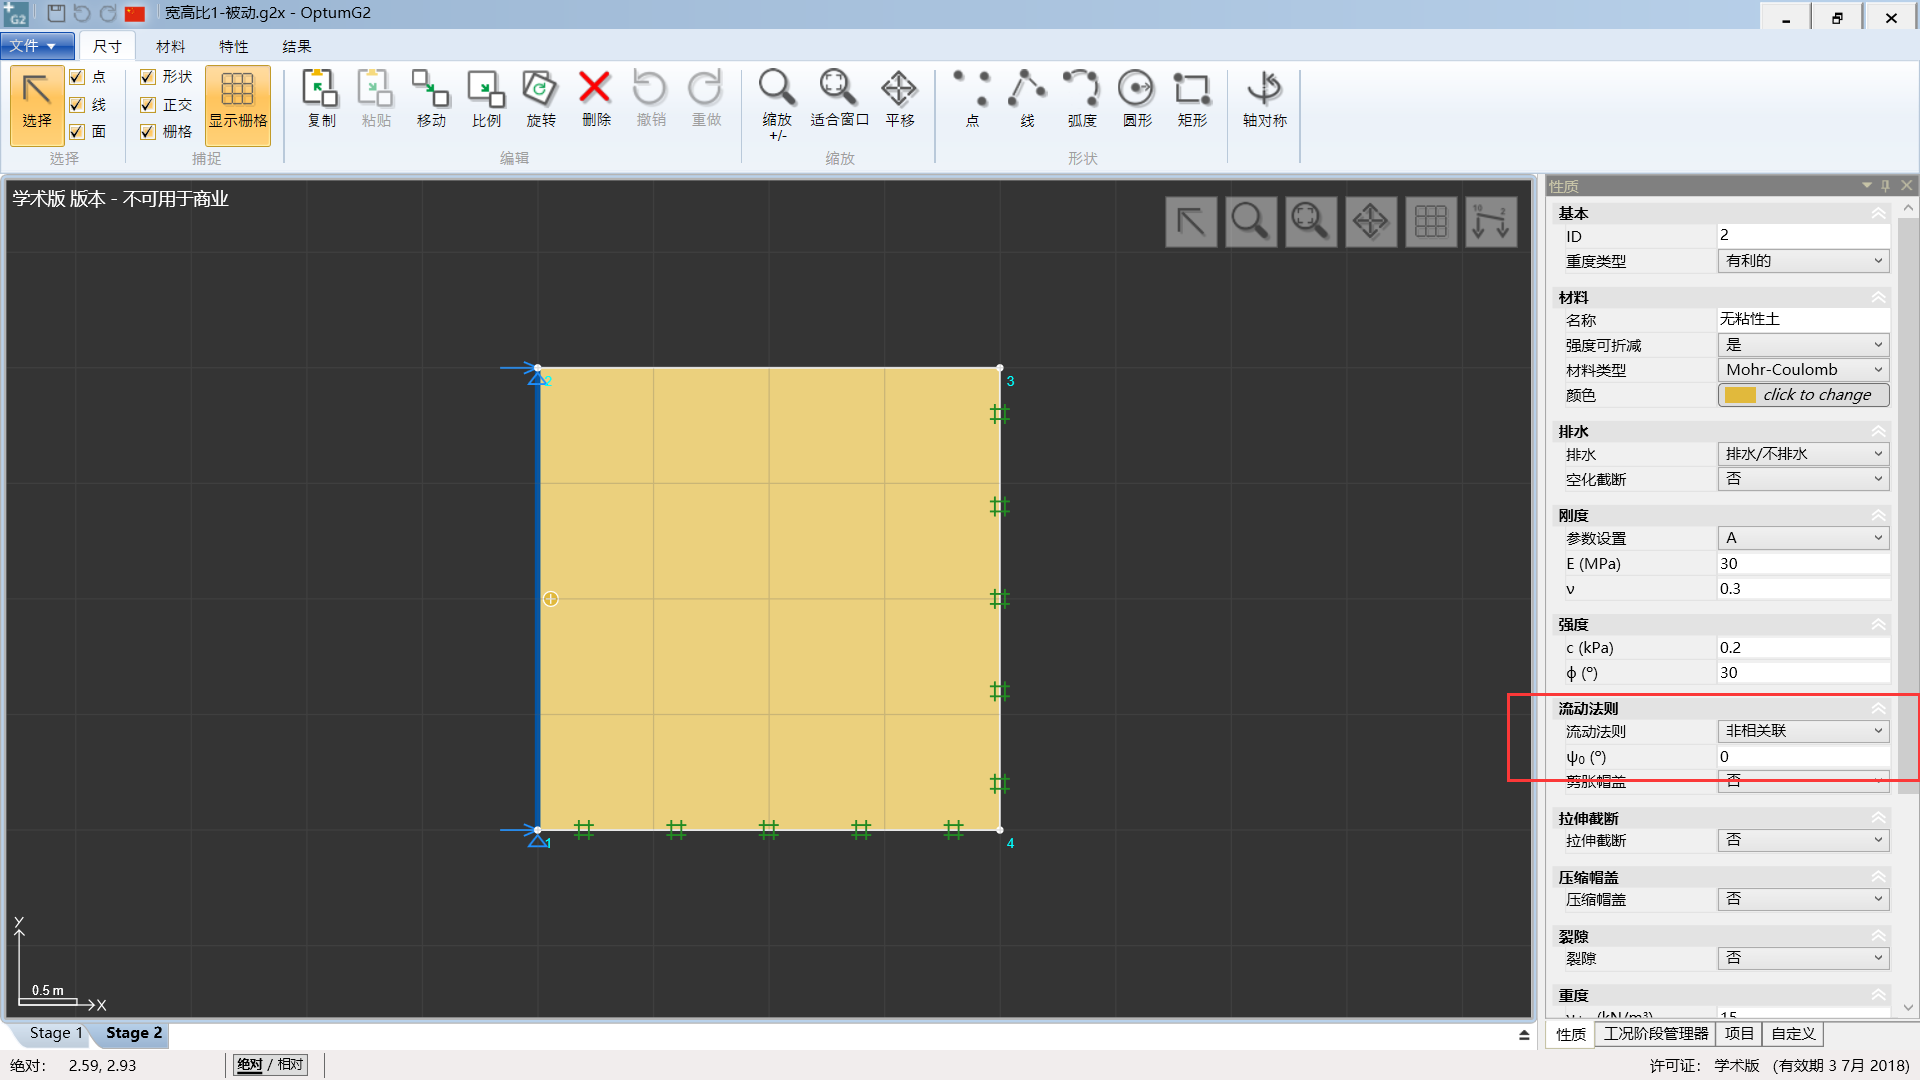The width and height of the screenshot is (1920, 1080).
Task: Open the 空化截断 dropdown
Action: 1803,479
